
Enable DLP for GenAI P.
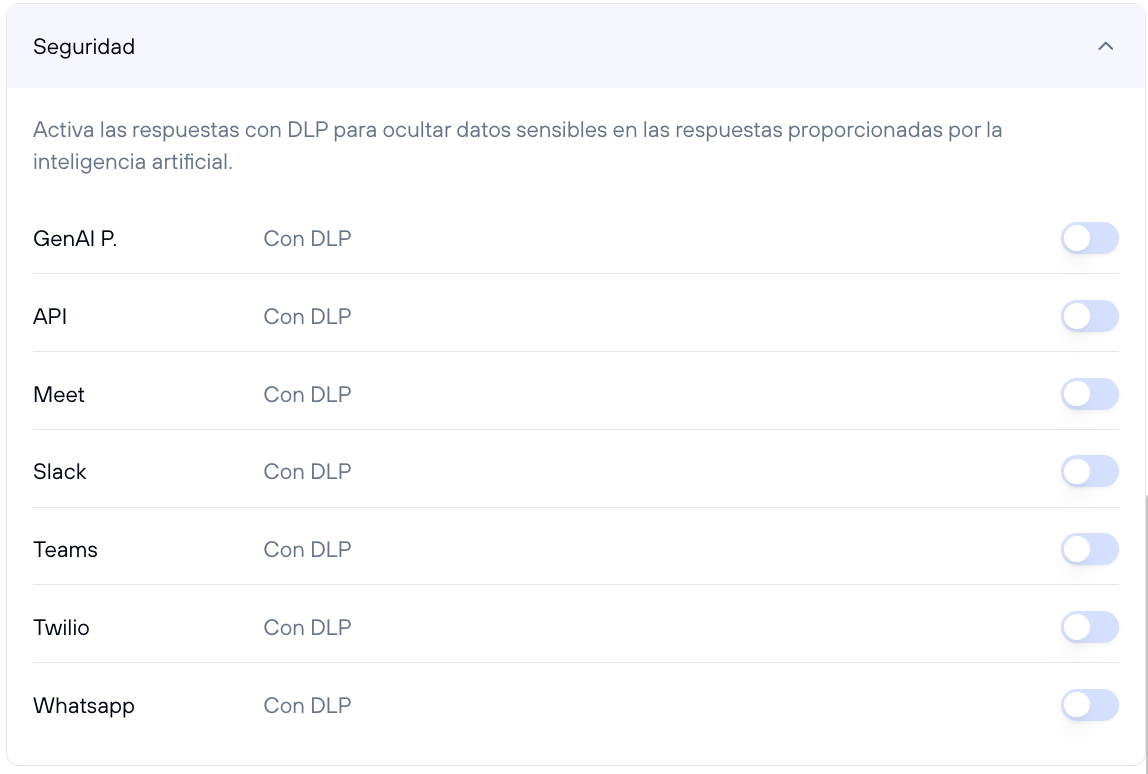tap(1089, 238)
